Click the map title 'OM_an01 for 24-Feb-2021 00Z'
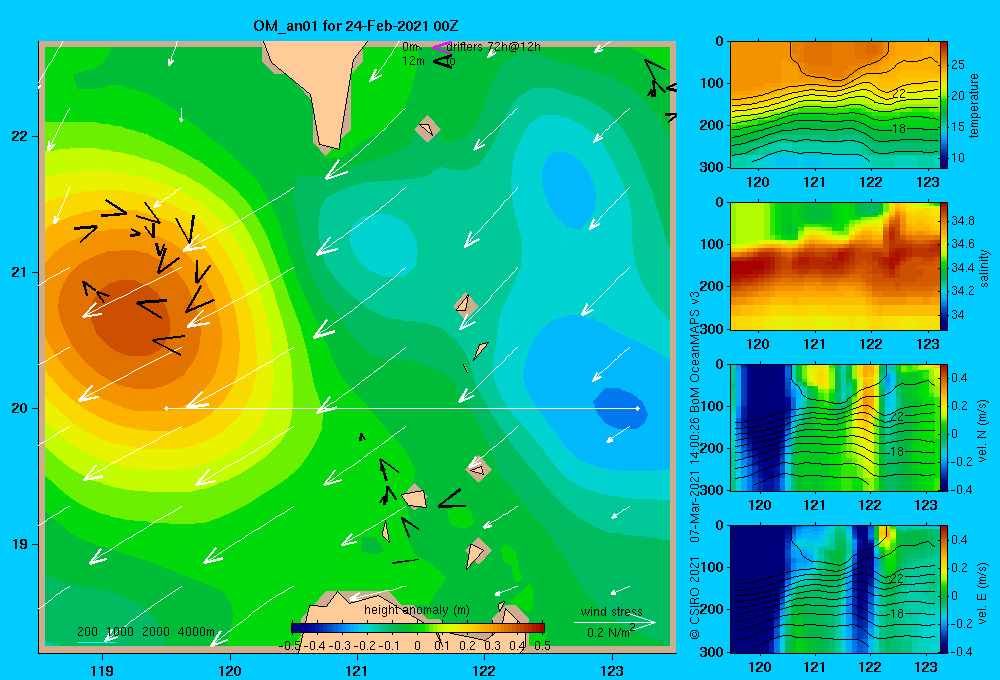 [355, 26]
